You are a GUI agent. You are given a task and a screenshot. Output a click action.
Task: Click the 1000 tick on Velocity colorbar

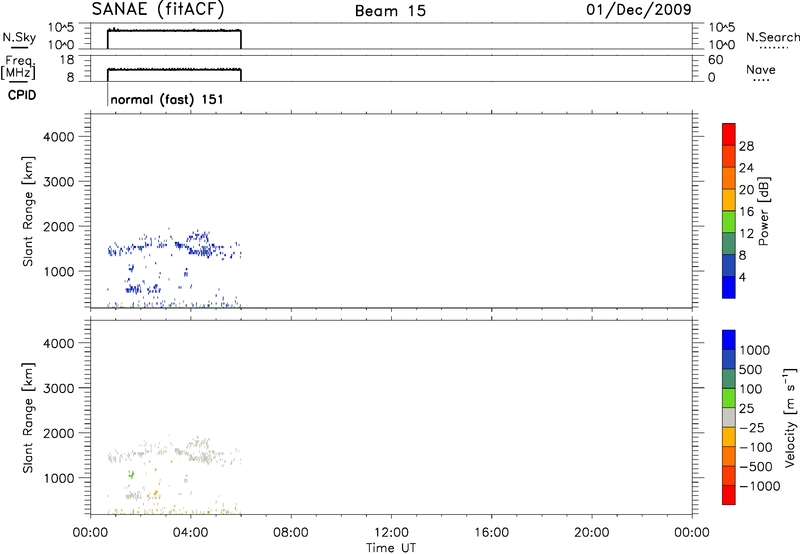(755, 350)
